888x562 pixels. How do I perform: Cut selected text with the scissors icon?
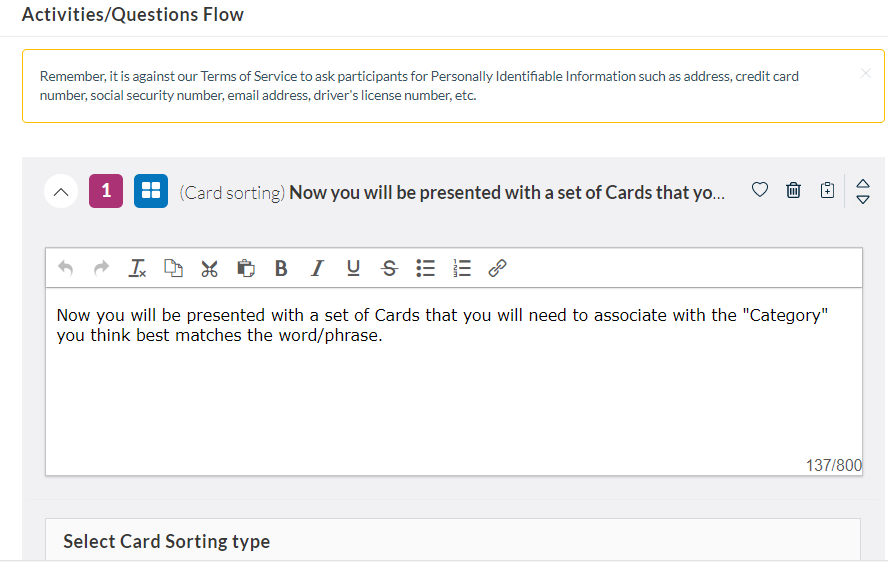tap(209, 268)
